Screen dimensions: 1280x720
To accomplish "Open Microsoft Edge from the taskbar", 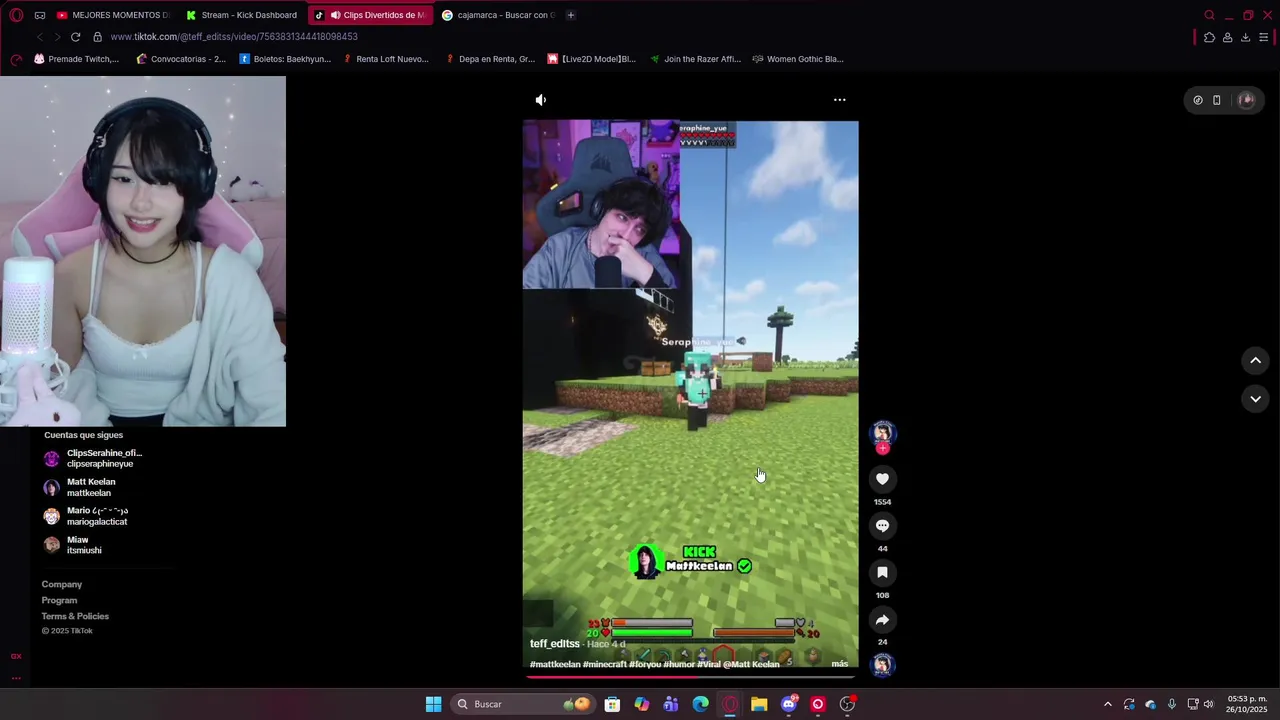I will pyautogui.click(x=700, y=704).
